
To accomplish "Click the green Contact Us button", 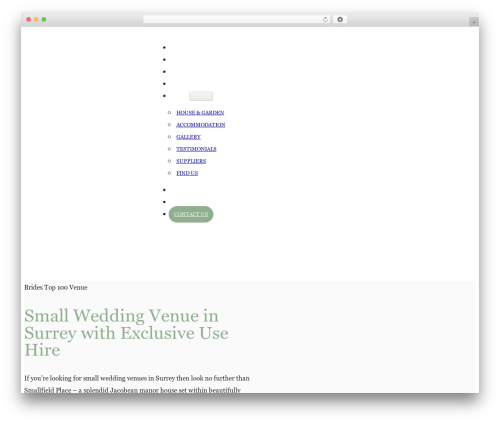I will pyautogui.click(x=191, y=214).
